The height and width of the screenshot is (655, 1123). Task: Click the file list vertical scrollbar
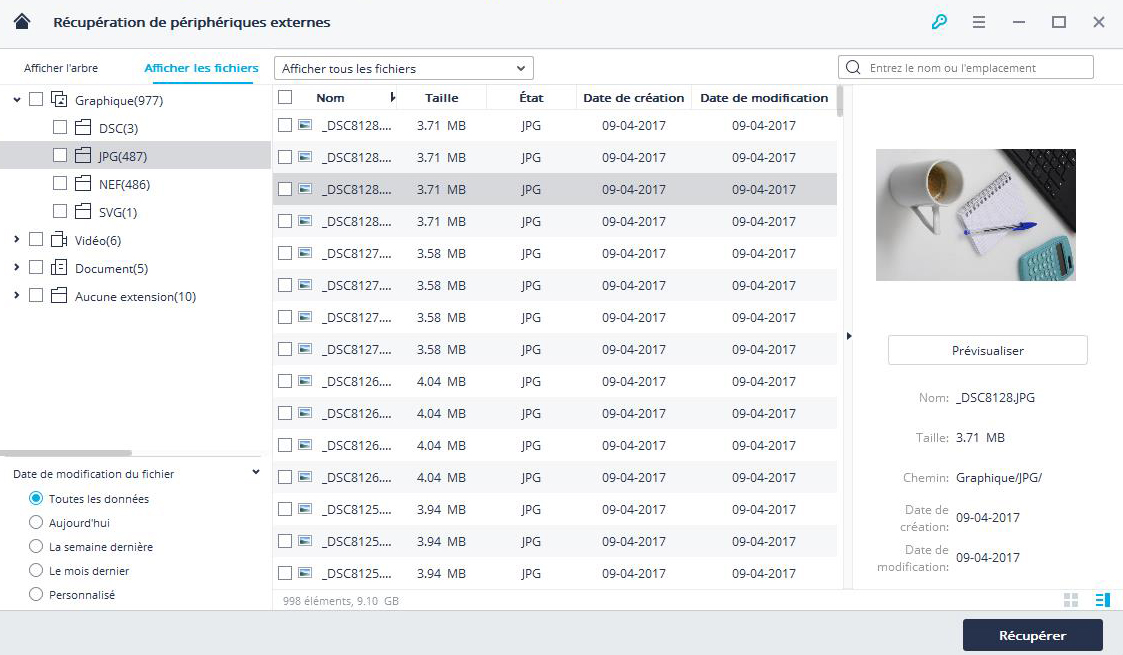[x=840, y=100]
